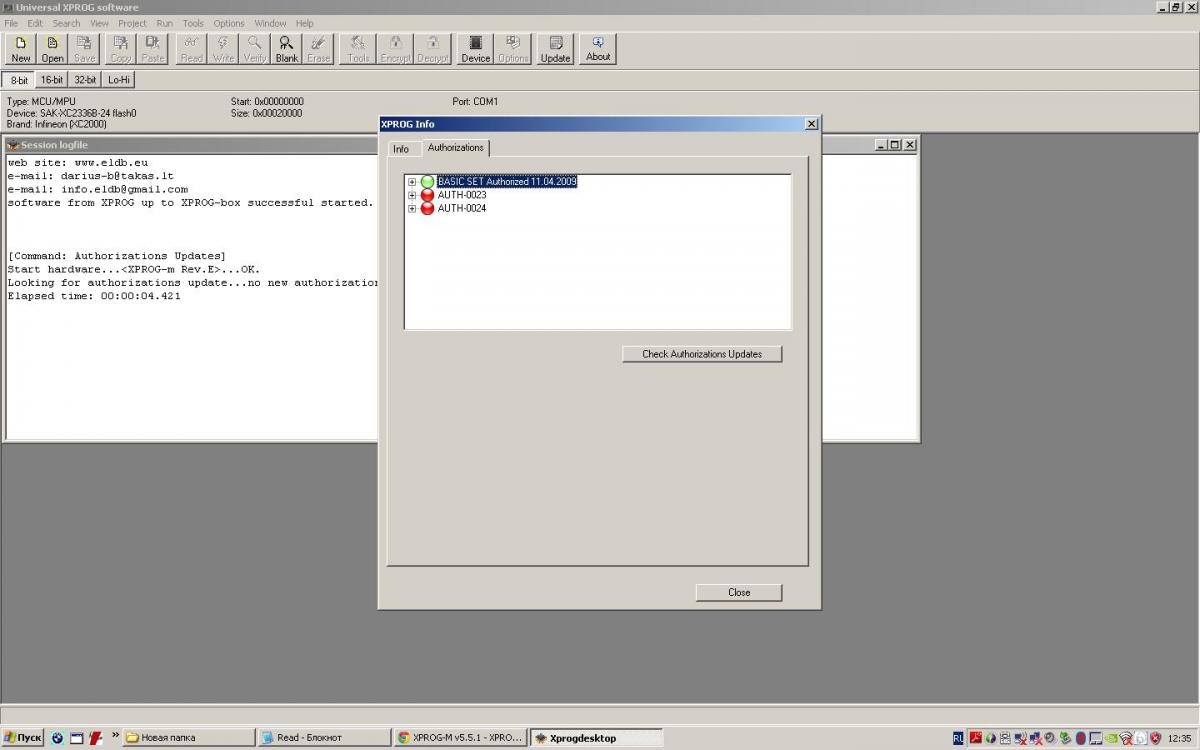The width and height of the screenshot is (1200, 750).
Task: Run the Blank check tool
Action: point(287,48)
